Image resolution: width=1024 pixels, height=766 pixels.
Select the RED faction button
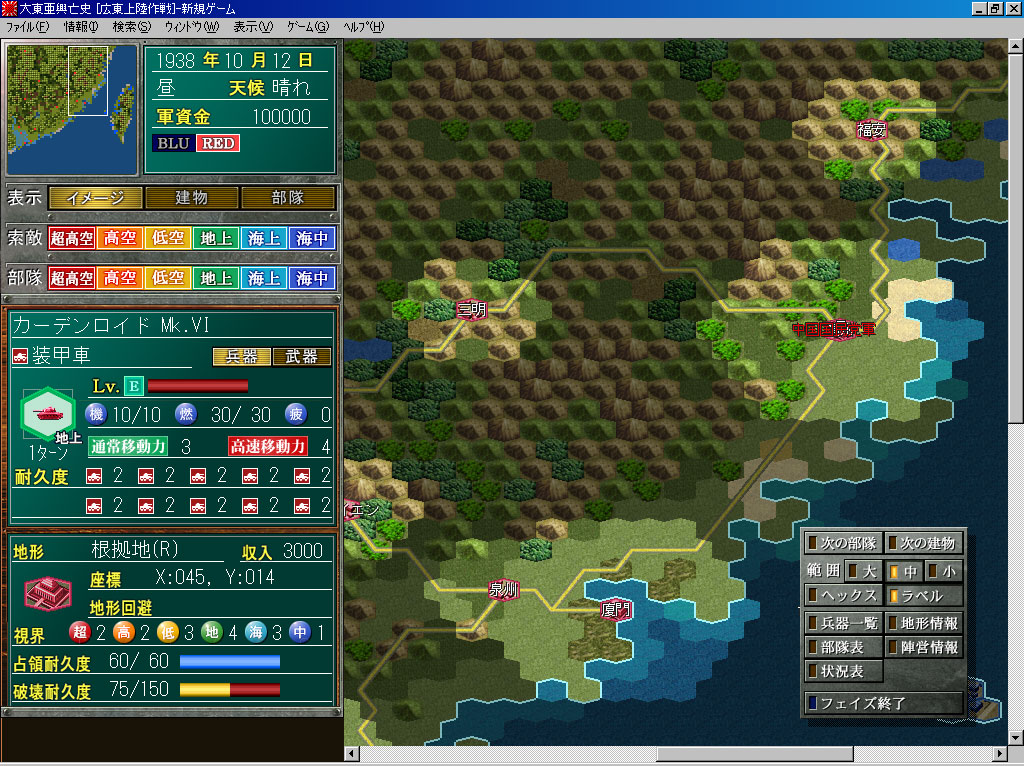click(218, 143)
